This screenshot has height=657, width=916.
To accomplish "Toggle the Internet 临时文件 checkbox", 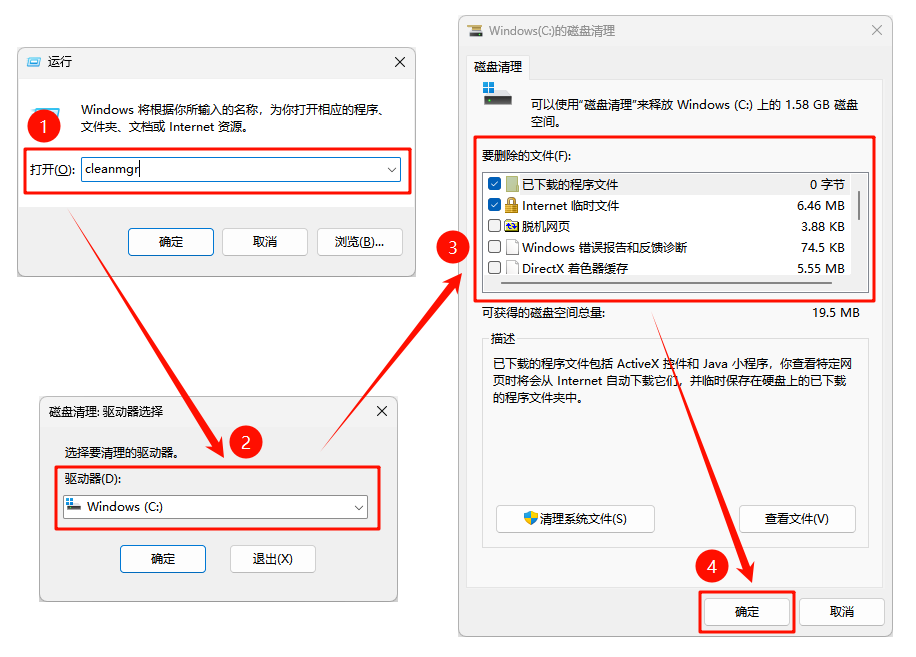I will pyautogui.click(x=494, y=206).
